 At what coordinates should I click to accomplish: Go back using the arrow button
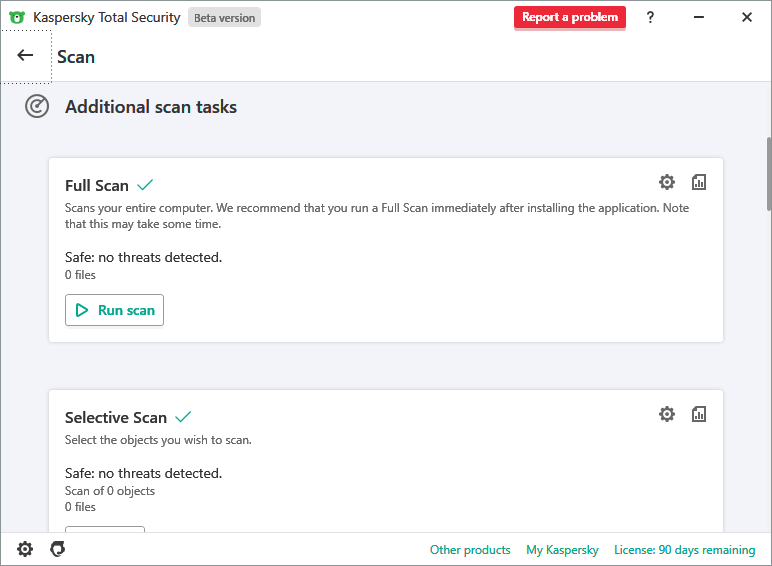pyautogui.click(x=26, y=56)
